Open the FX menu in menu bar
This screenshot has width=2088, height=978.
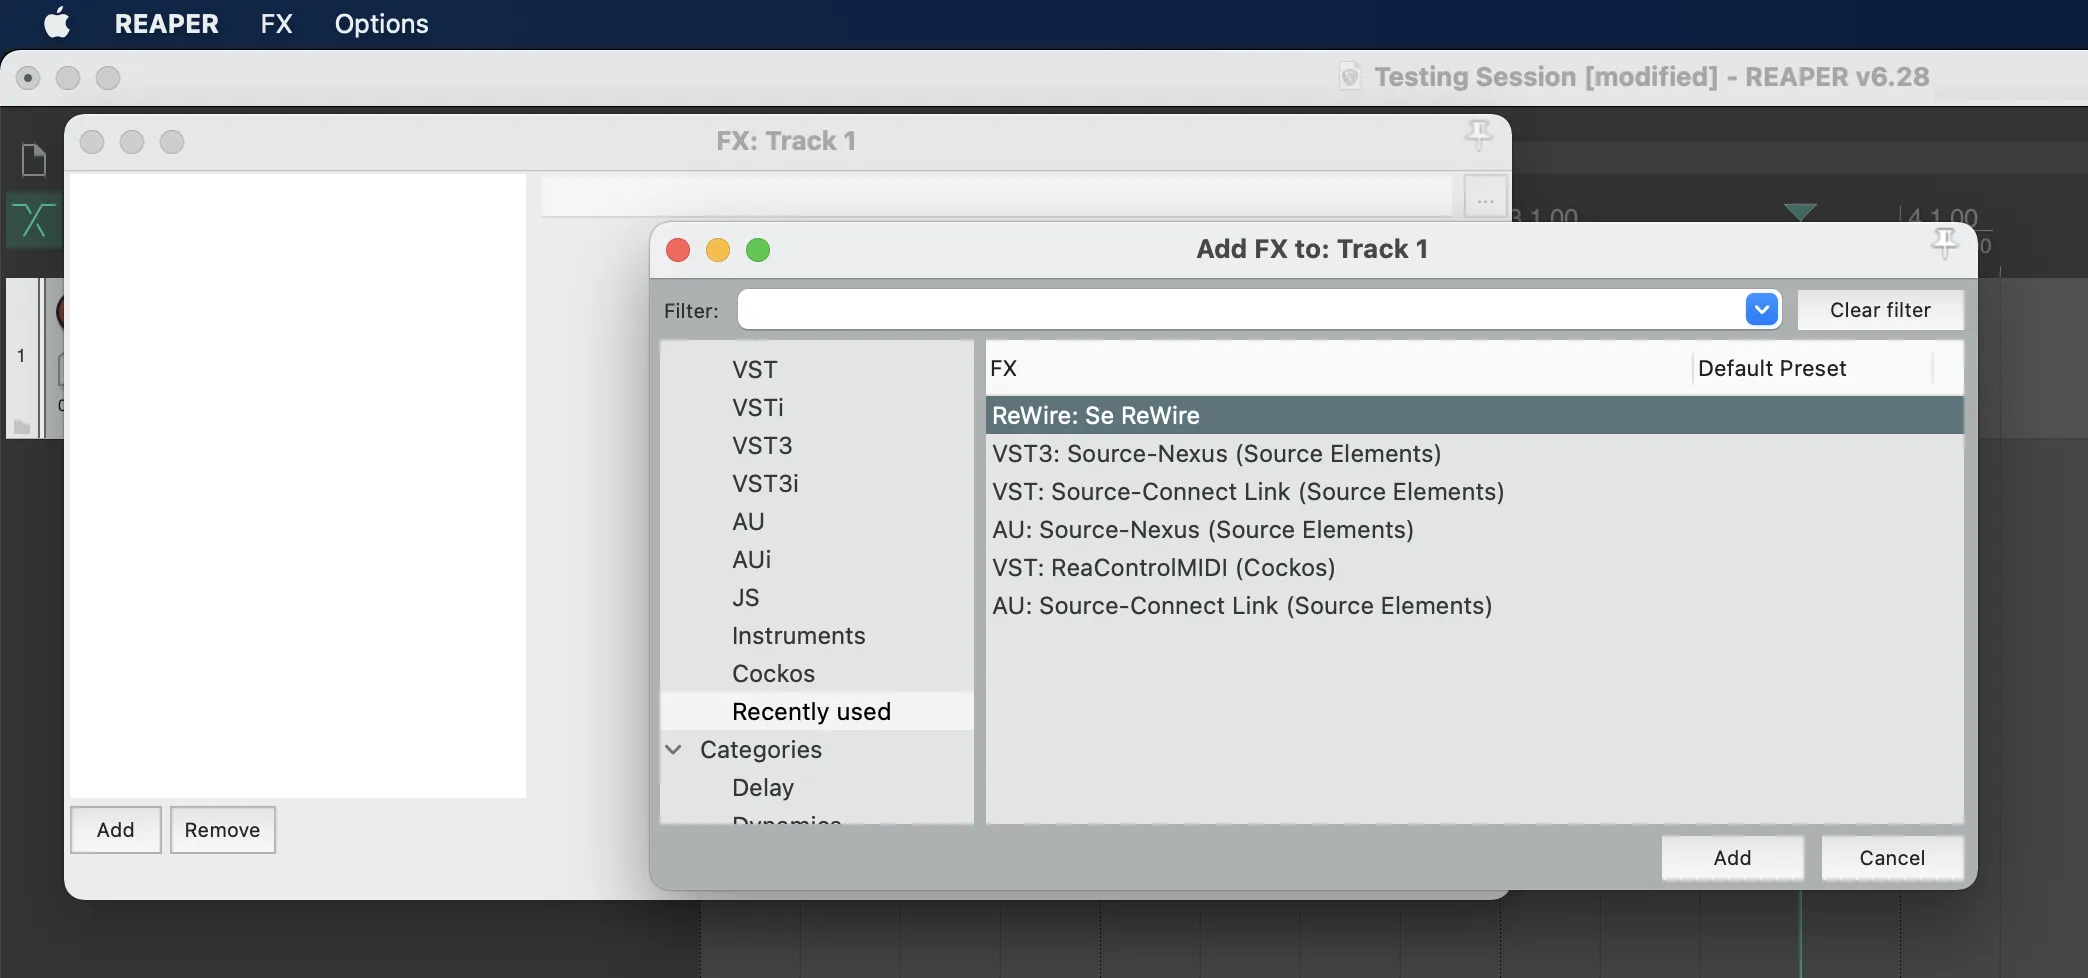pyautogui.click(x=277, y=24)
